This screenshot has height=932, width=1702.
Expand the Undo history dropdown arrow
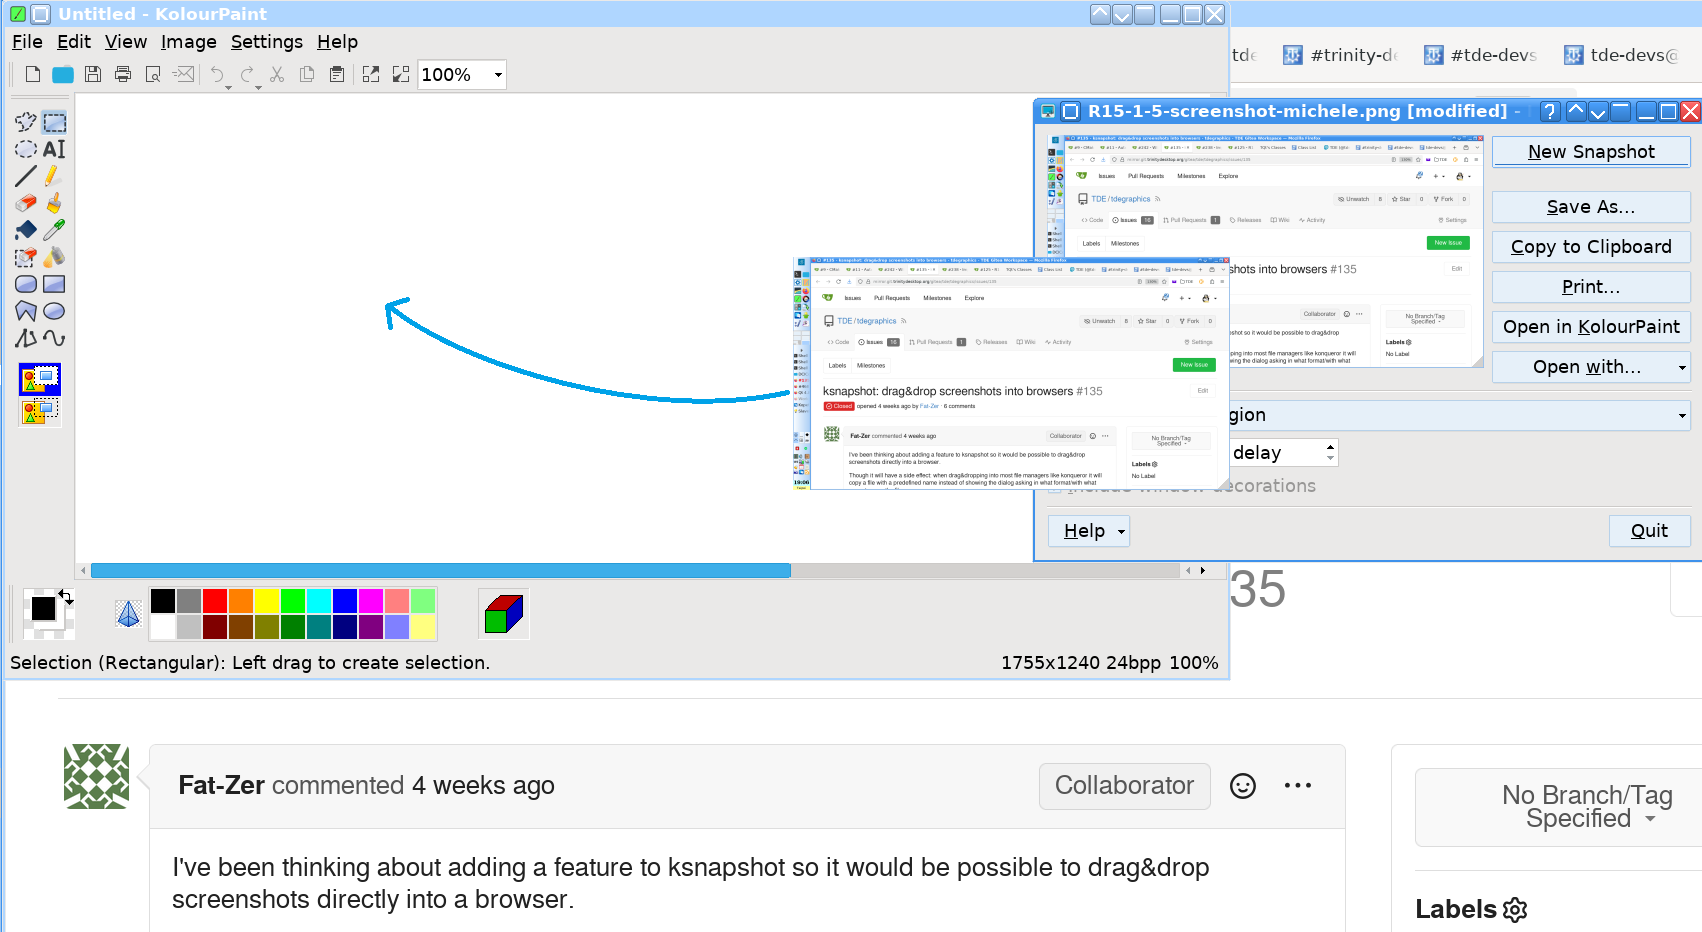pyautogui.click(x=229, y=87)
